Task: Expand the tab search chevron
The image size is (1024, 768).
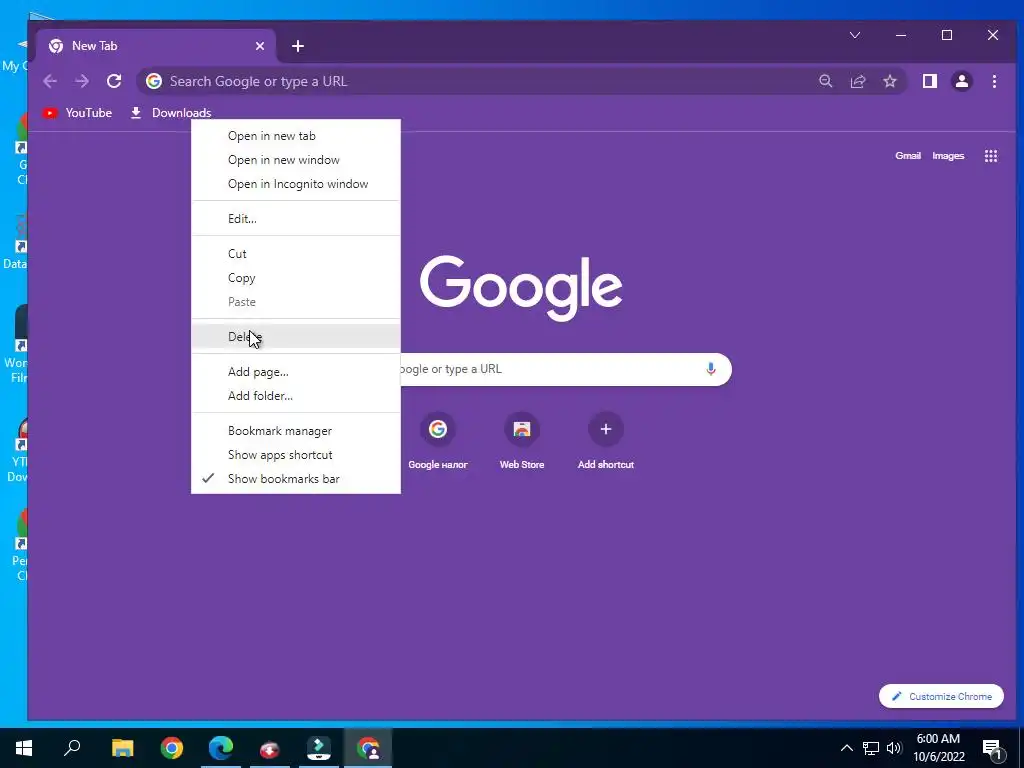Action: coord(855,35)
